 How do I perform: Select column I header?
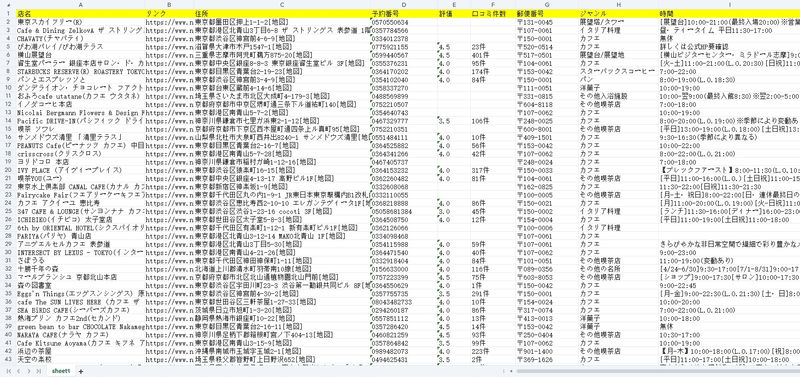point(729,5)
